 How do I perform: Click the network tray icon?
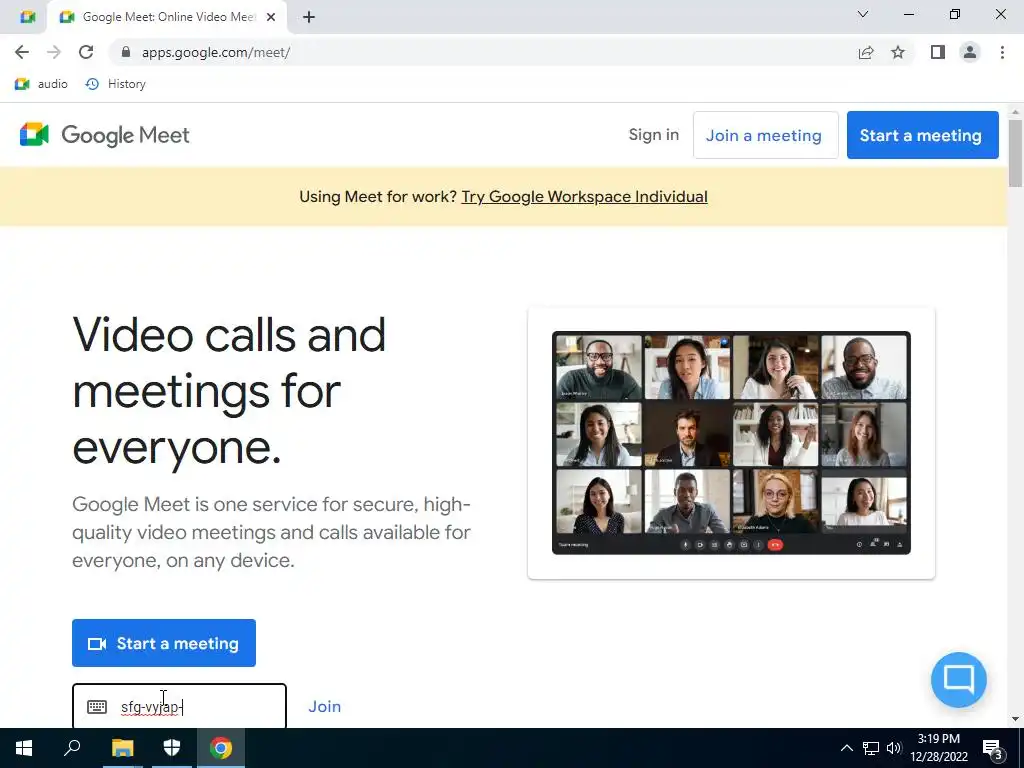tap(871, 748)
